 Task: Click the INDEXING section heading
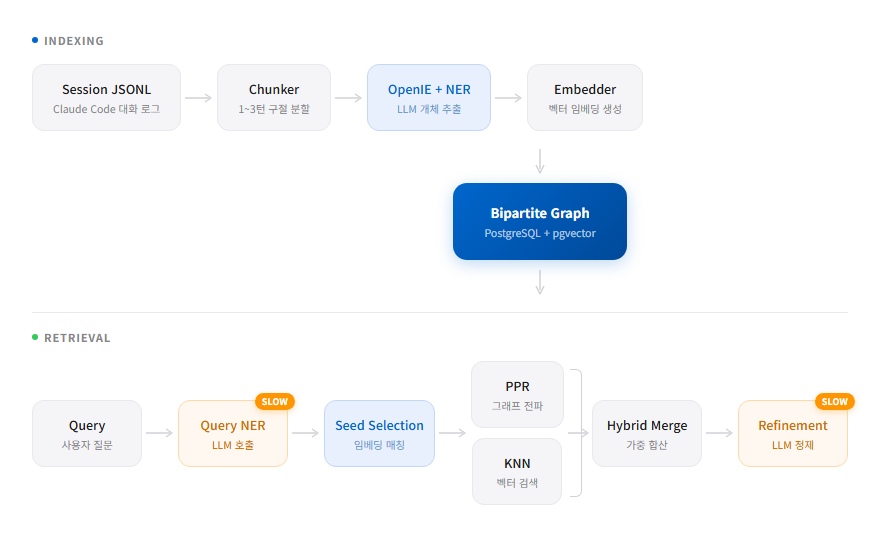(74, 41)
